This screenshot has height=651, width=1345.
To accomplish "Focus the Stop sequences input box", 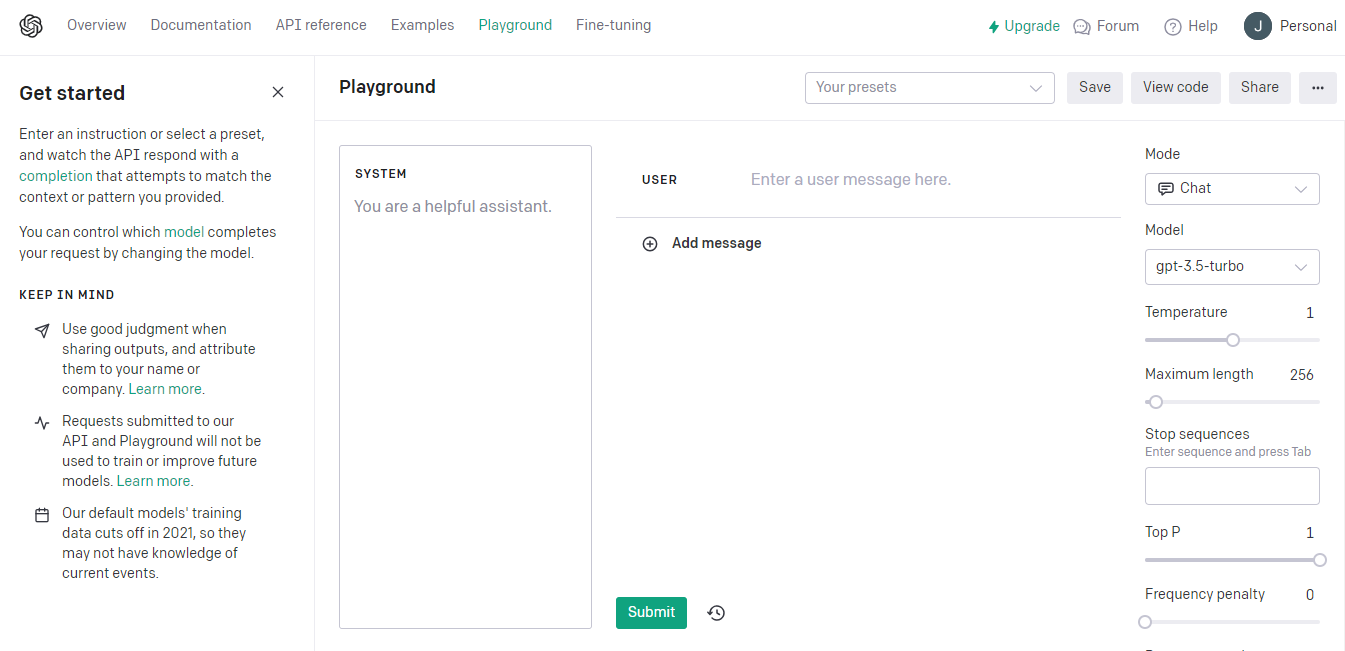I will (1232, 486).
